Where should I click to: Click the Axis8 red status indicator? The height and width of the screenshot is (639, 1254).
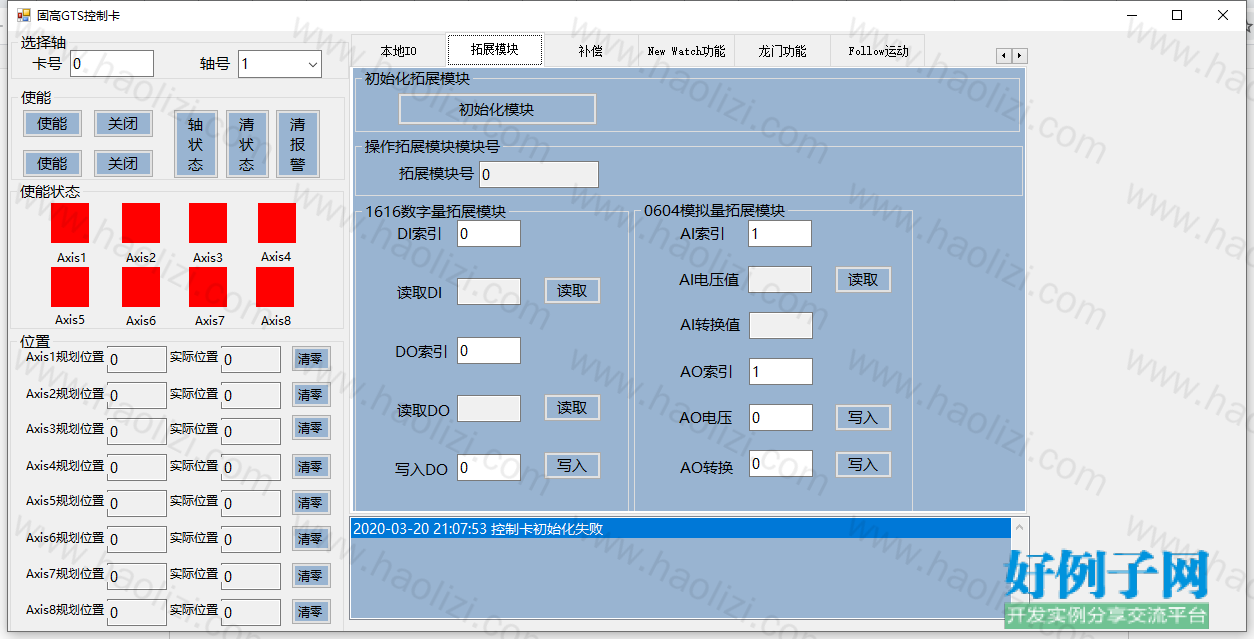pos(275,287)
